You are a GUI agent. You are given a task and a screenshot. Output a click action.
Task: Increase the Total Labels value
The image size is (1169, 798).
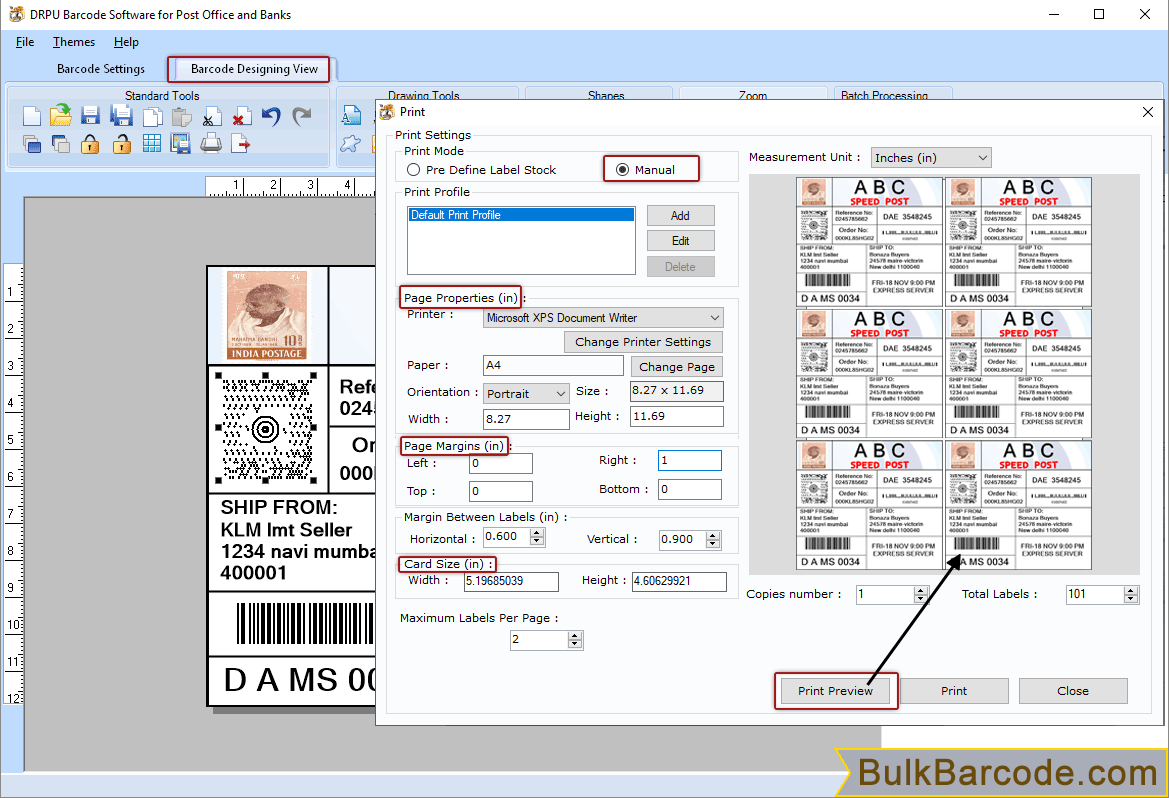click(1131, 591)
